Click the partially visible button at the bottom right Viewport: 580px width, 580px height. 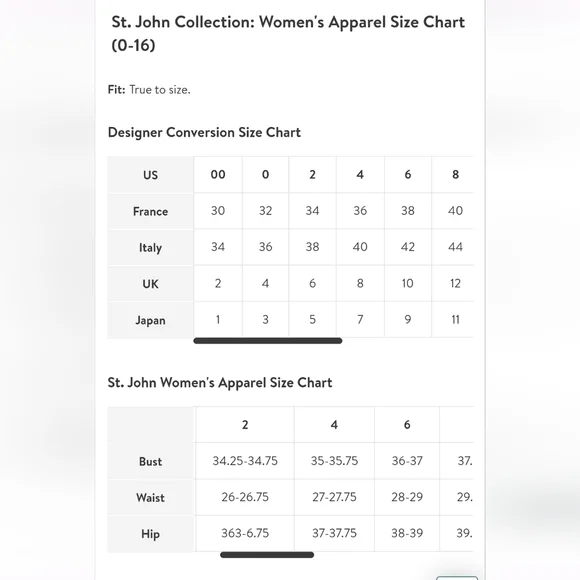pyautogui.click(x=457, y=578)
